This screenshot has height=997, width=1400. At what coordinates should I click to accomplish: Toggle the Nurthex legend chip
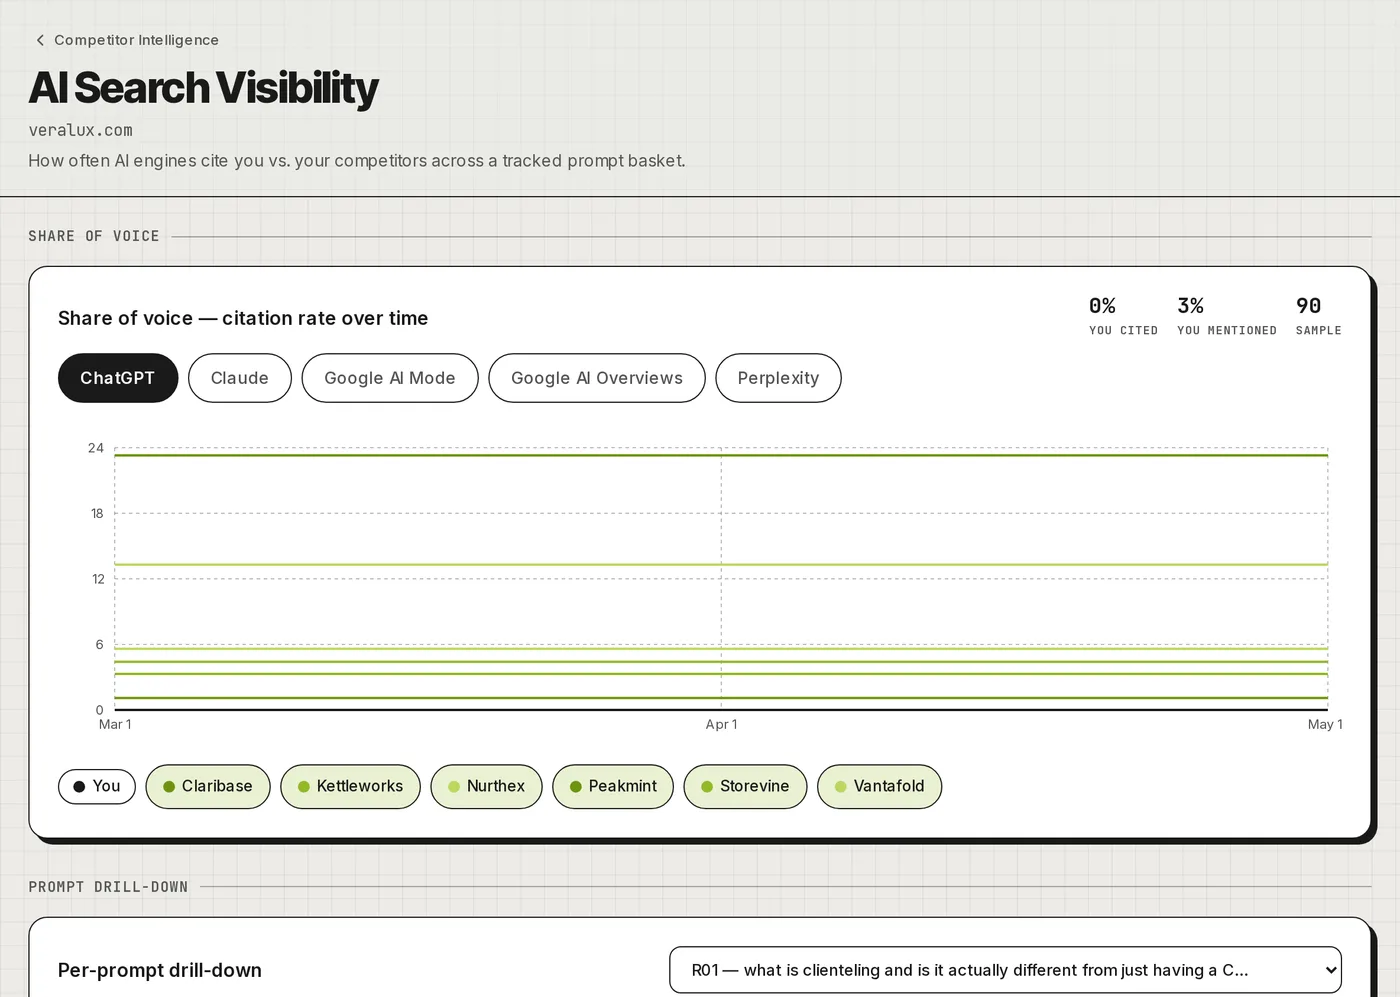pyautogui.click(x=486, y=786)
